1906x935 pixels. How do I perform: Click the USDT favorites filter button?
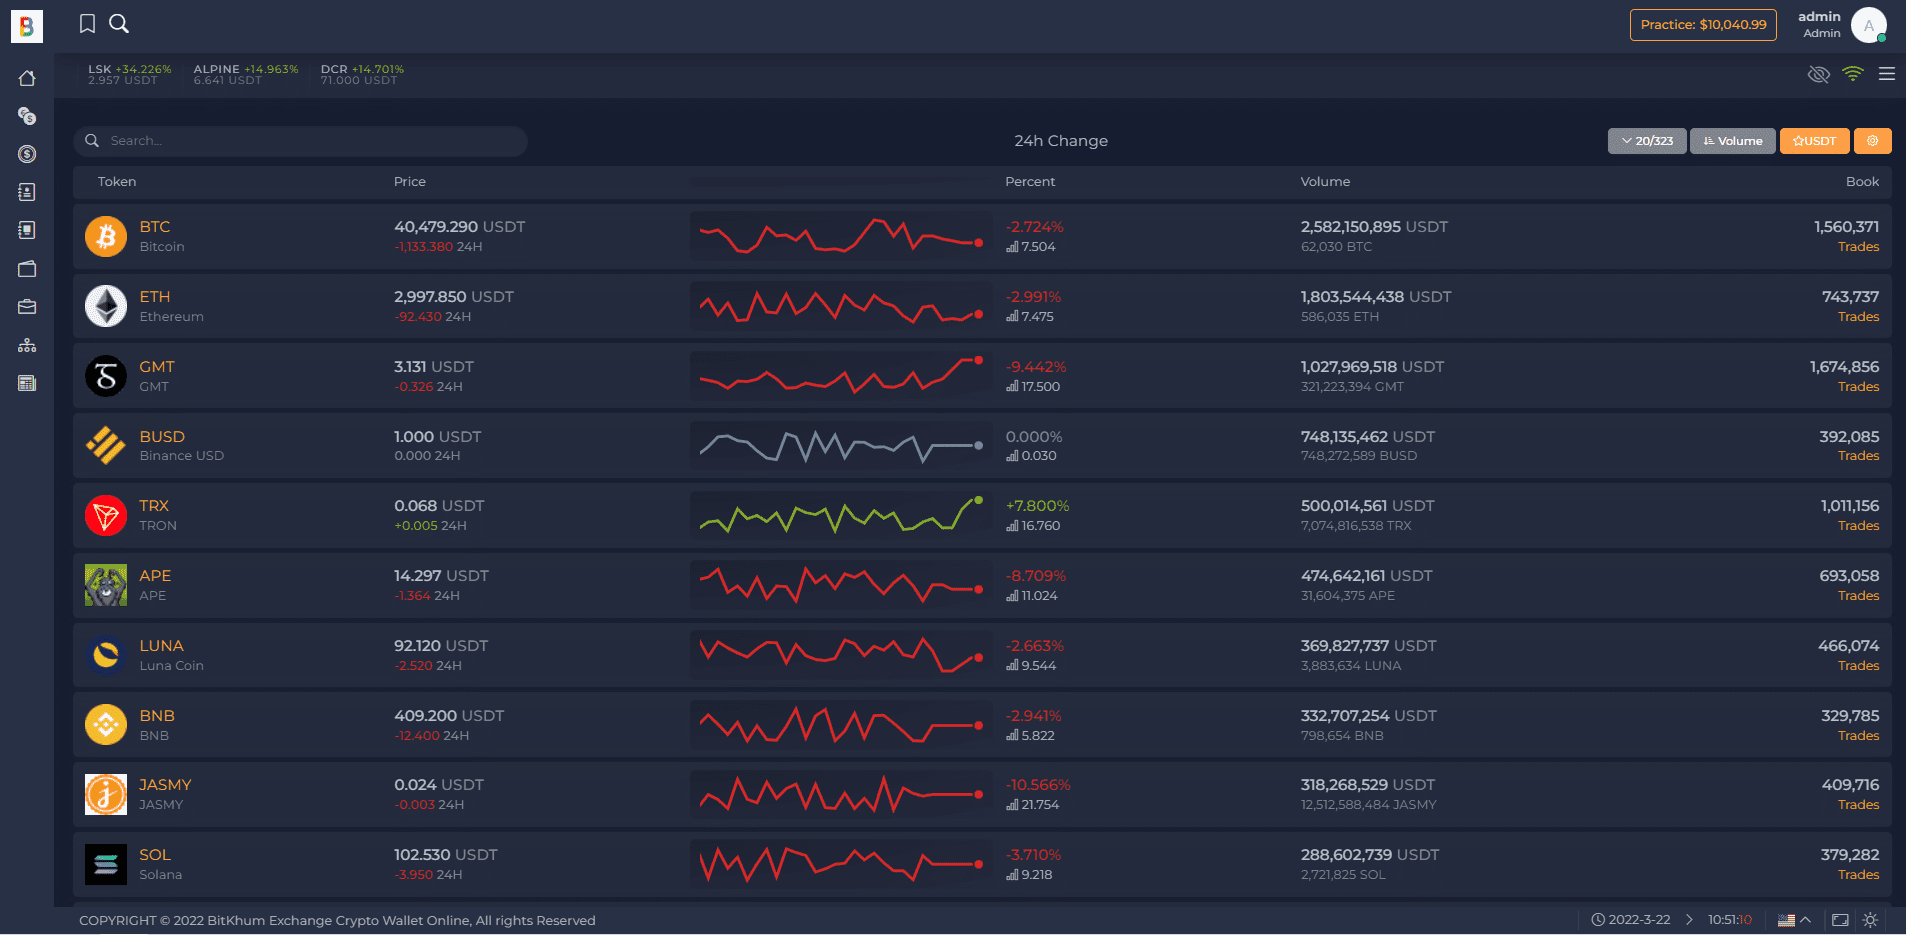(x=1814, y=141)
